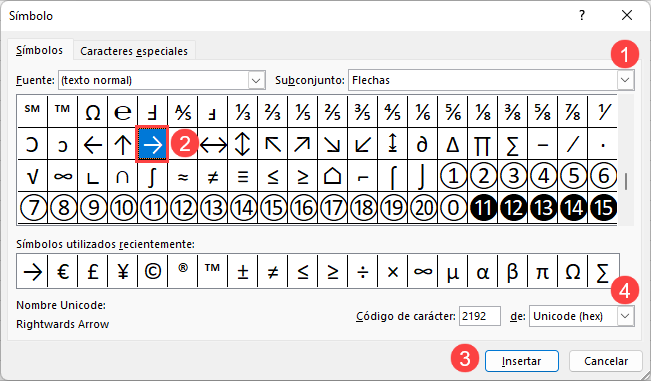Open the Fuente font dropdown
Image resolution: width=651 pixels, height=381 pixels.
257,80
